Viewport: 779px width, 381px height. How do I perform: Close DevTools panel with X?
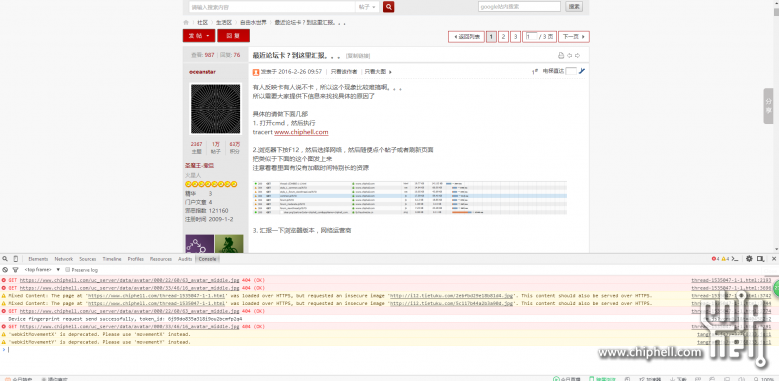774,259
